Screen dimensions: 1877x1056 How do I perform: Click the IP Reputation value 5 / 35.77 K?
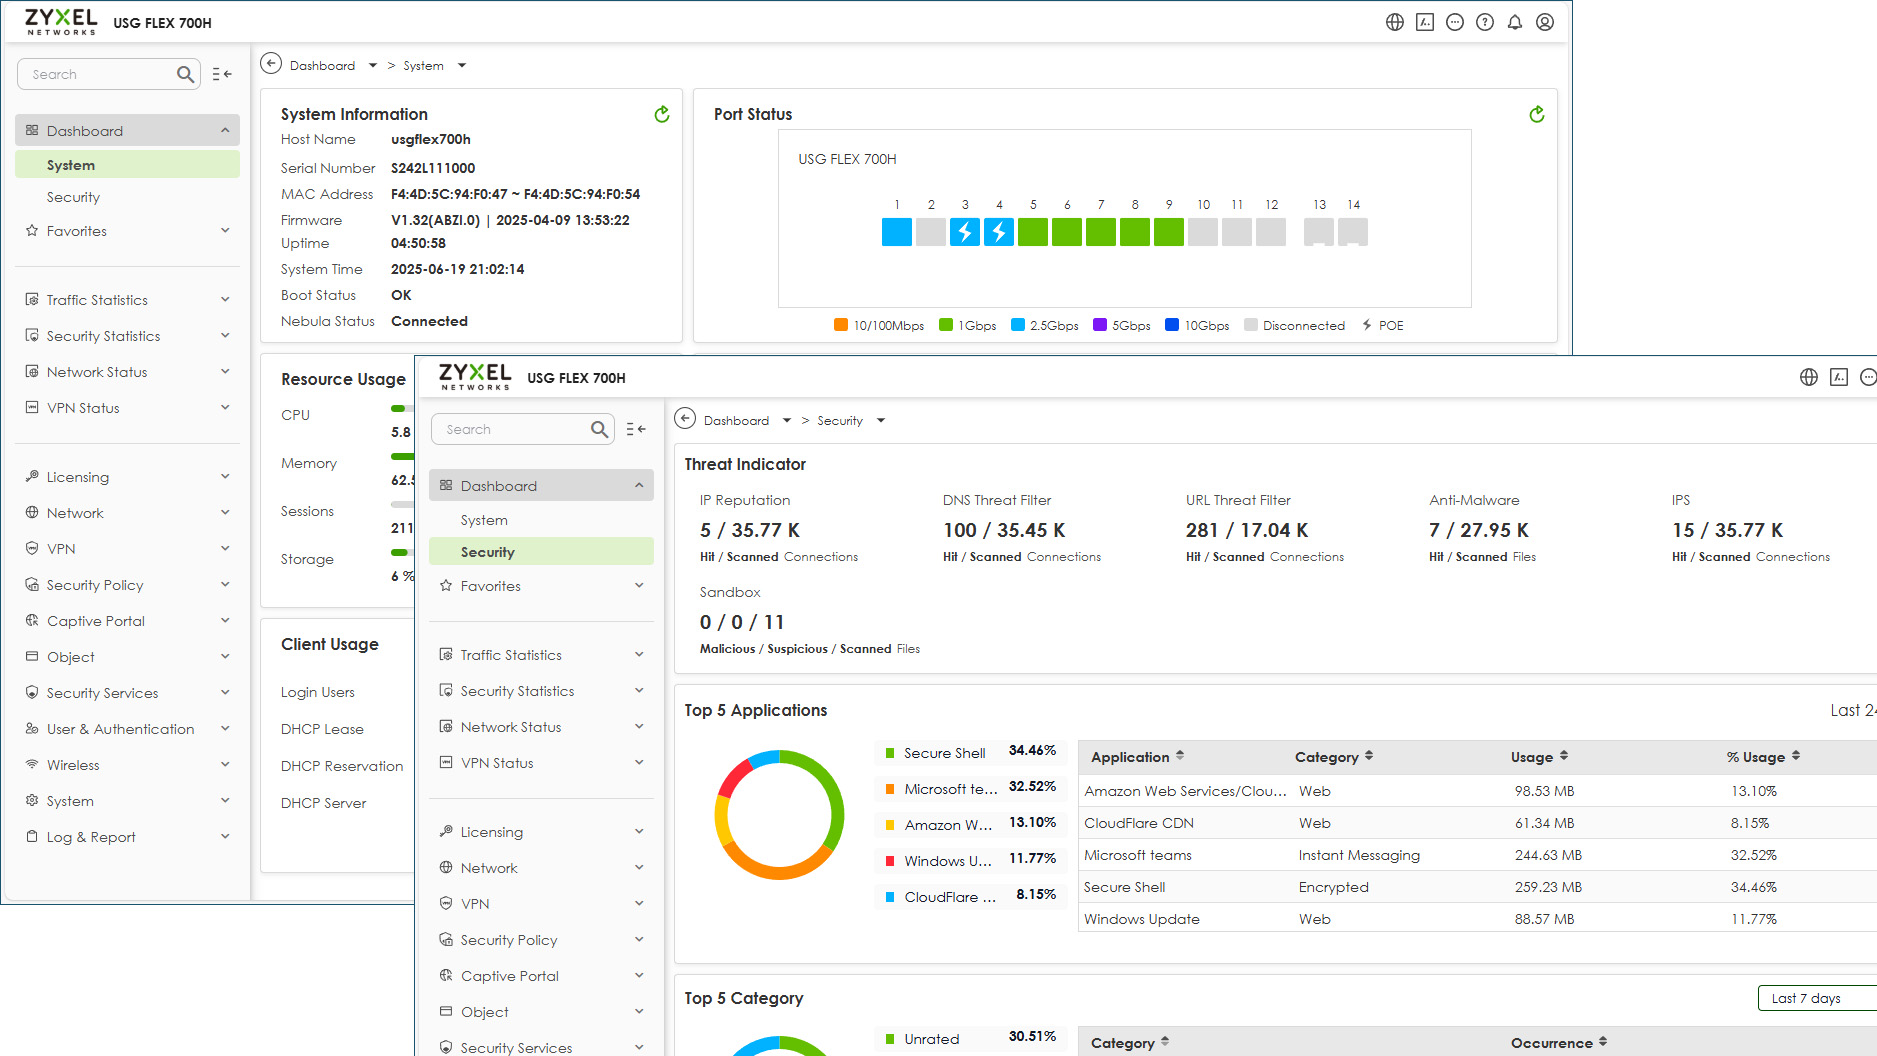(749, 530)
